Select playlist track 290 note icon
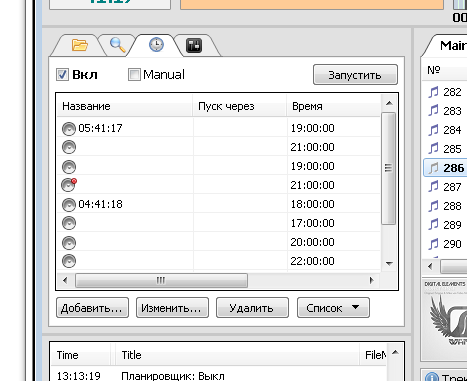 click(x=433, y=244)
